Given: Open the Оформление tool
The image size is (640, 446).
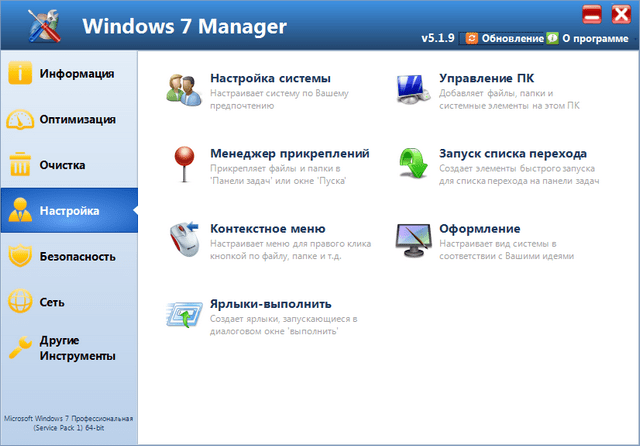Looking at the screenshot, I should click(x=480, y=229).
